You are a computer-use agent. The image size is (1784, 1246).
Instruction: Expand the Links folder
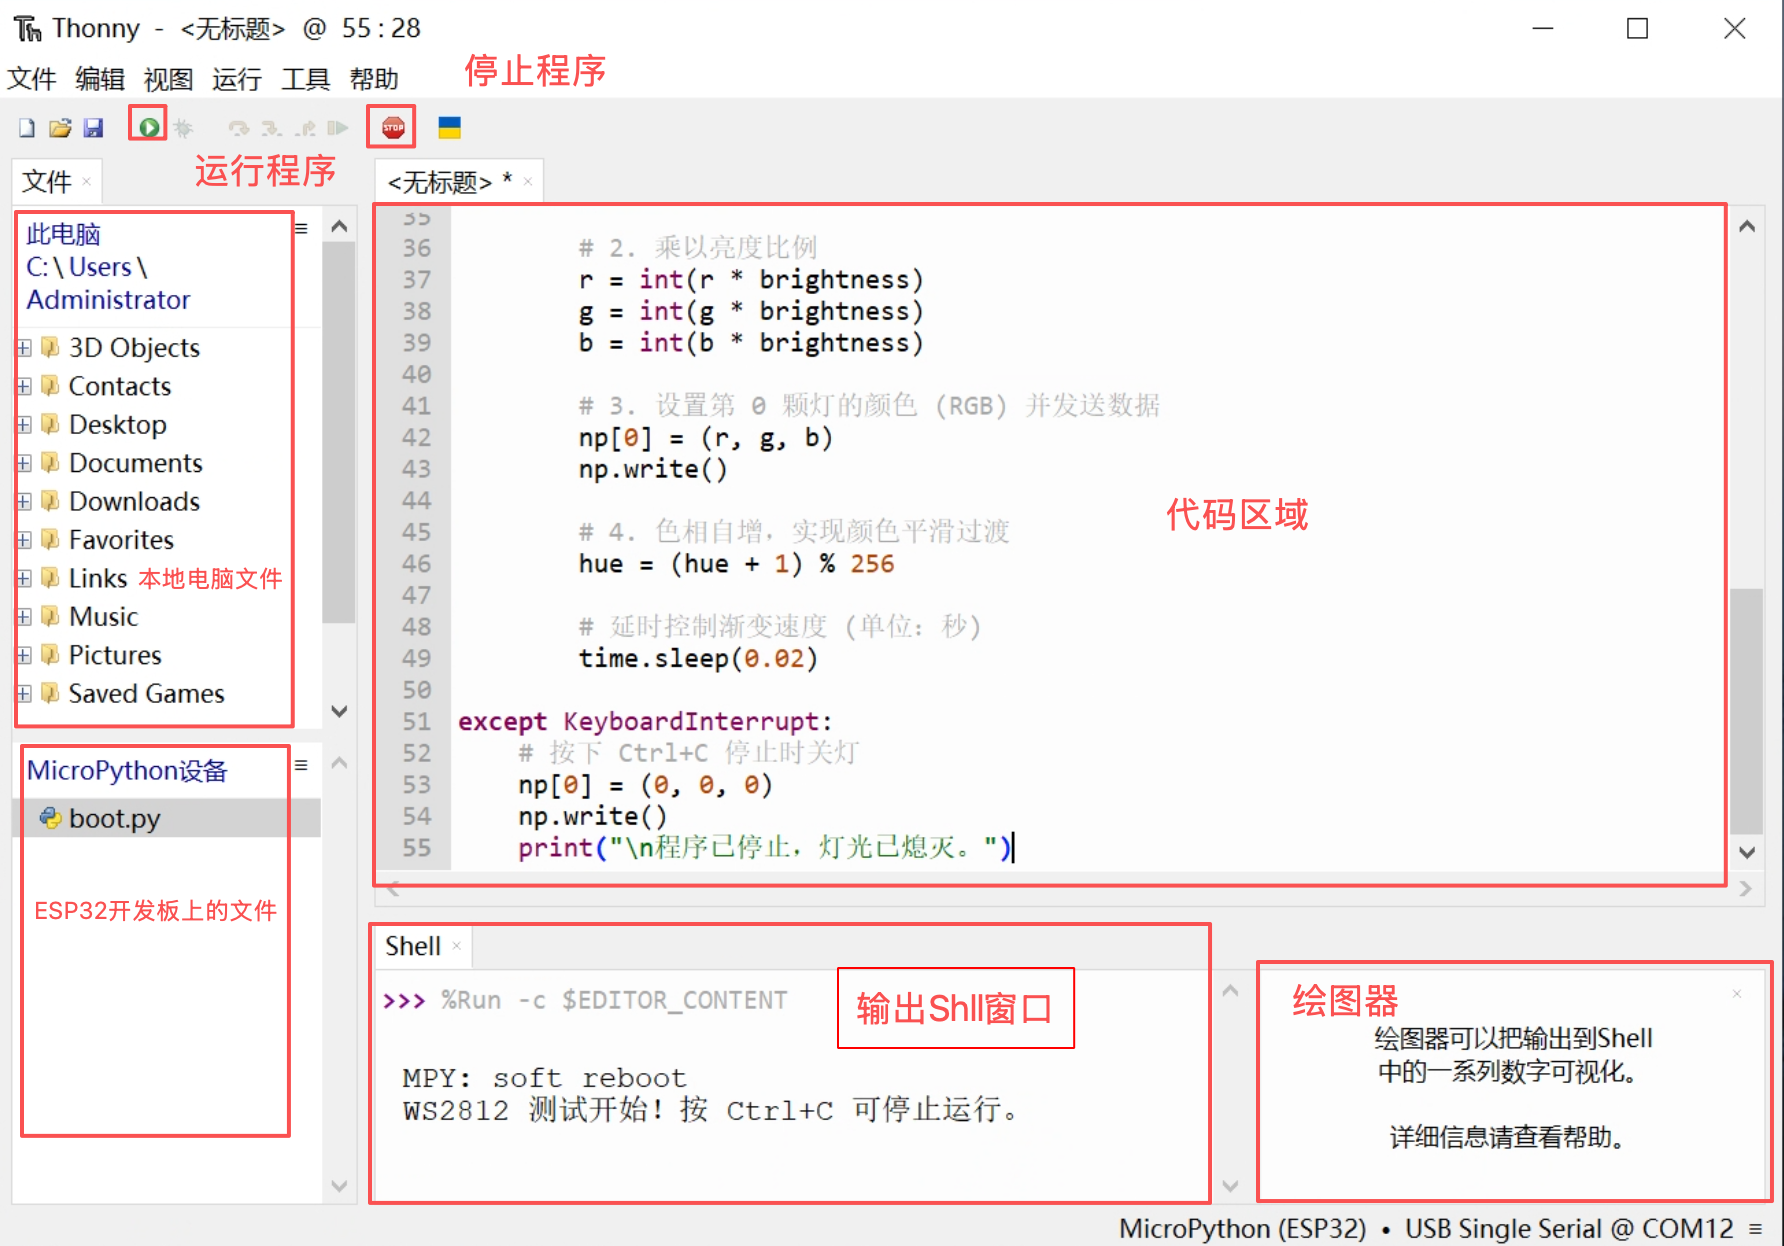(x=24, y=579)
